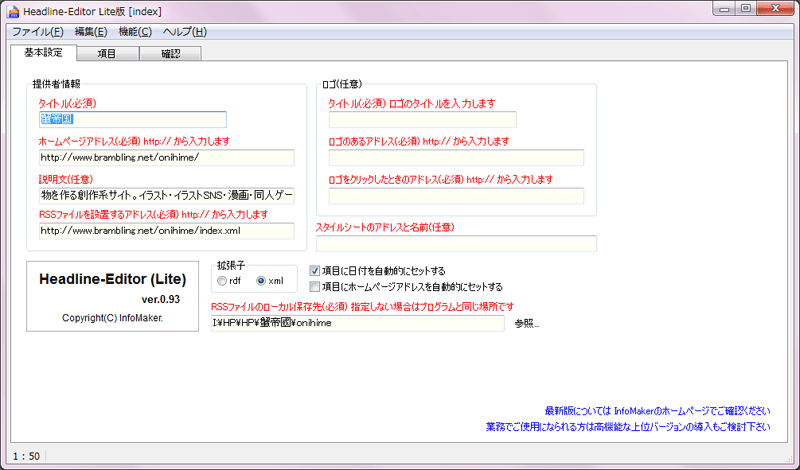
Task: Open the 機能(C) menu
Action: click(135, 32)
